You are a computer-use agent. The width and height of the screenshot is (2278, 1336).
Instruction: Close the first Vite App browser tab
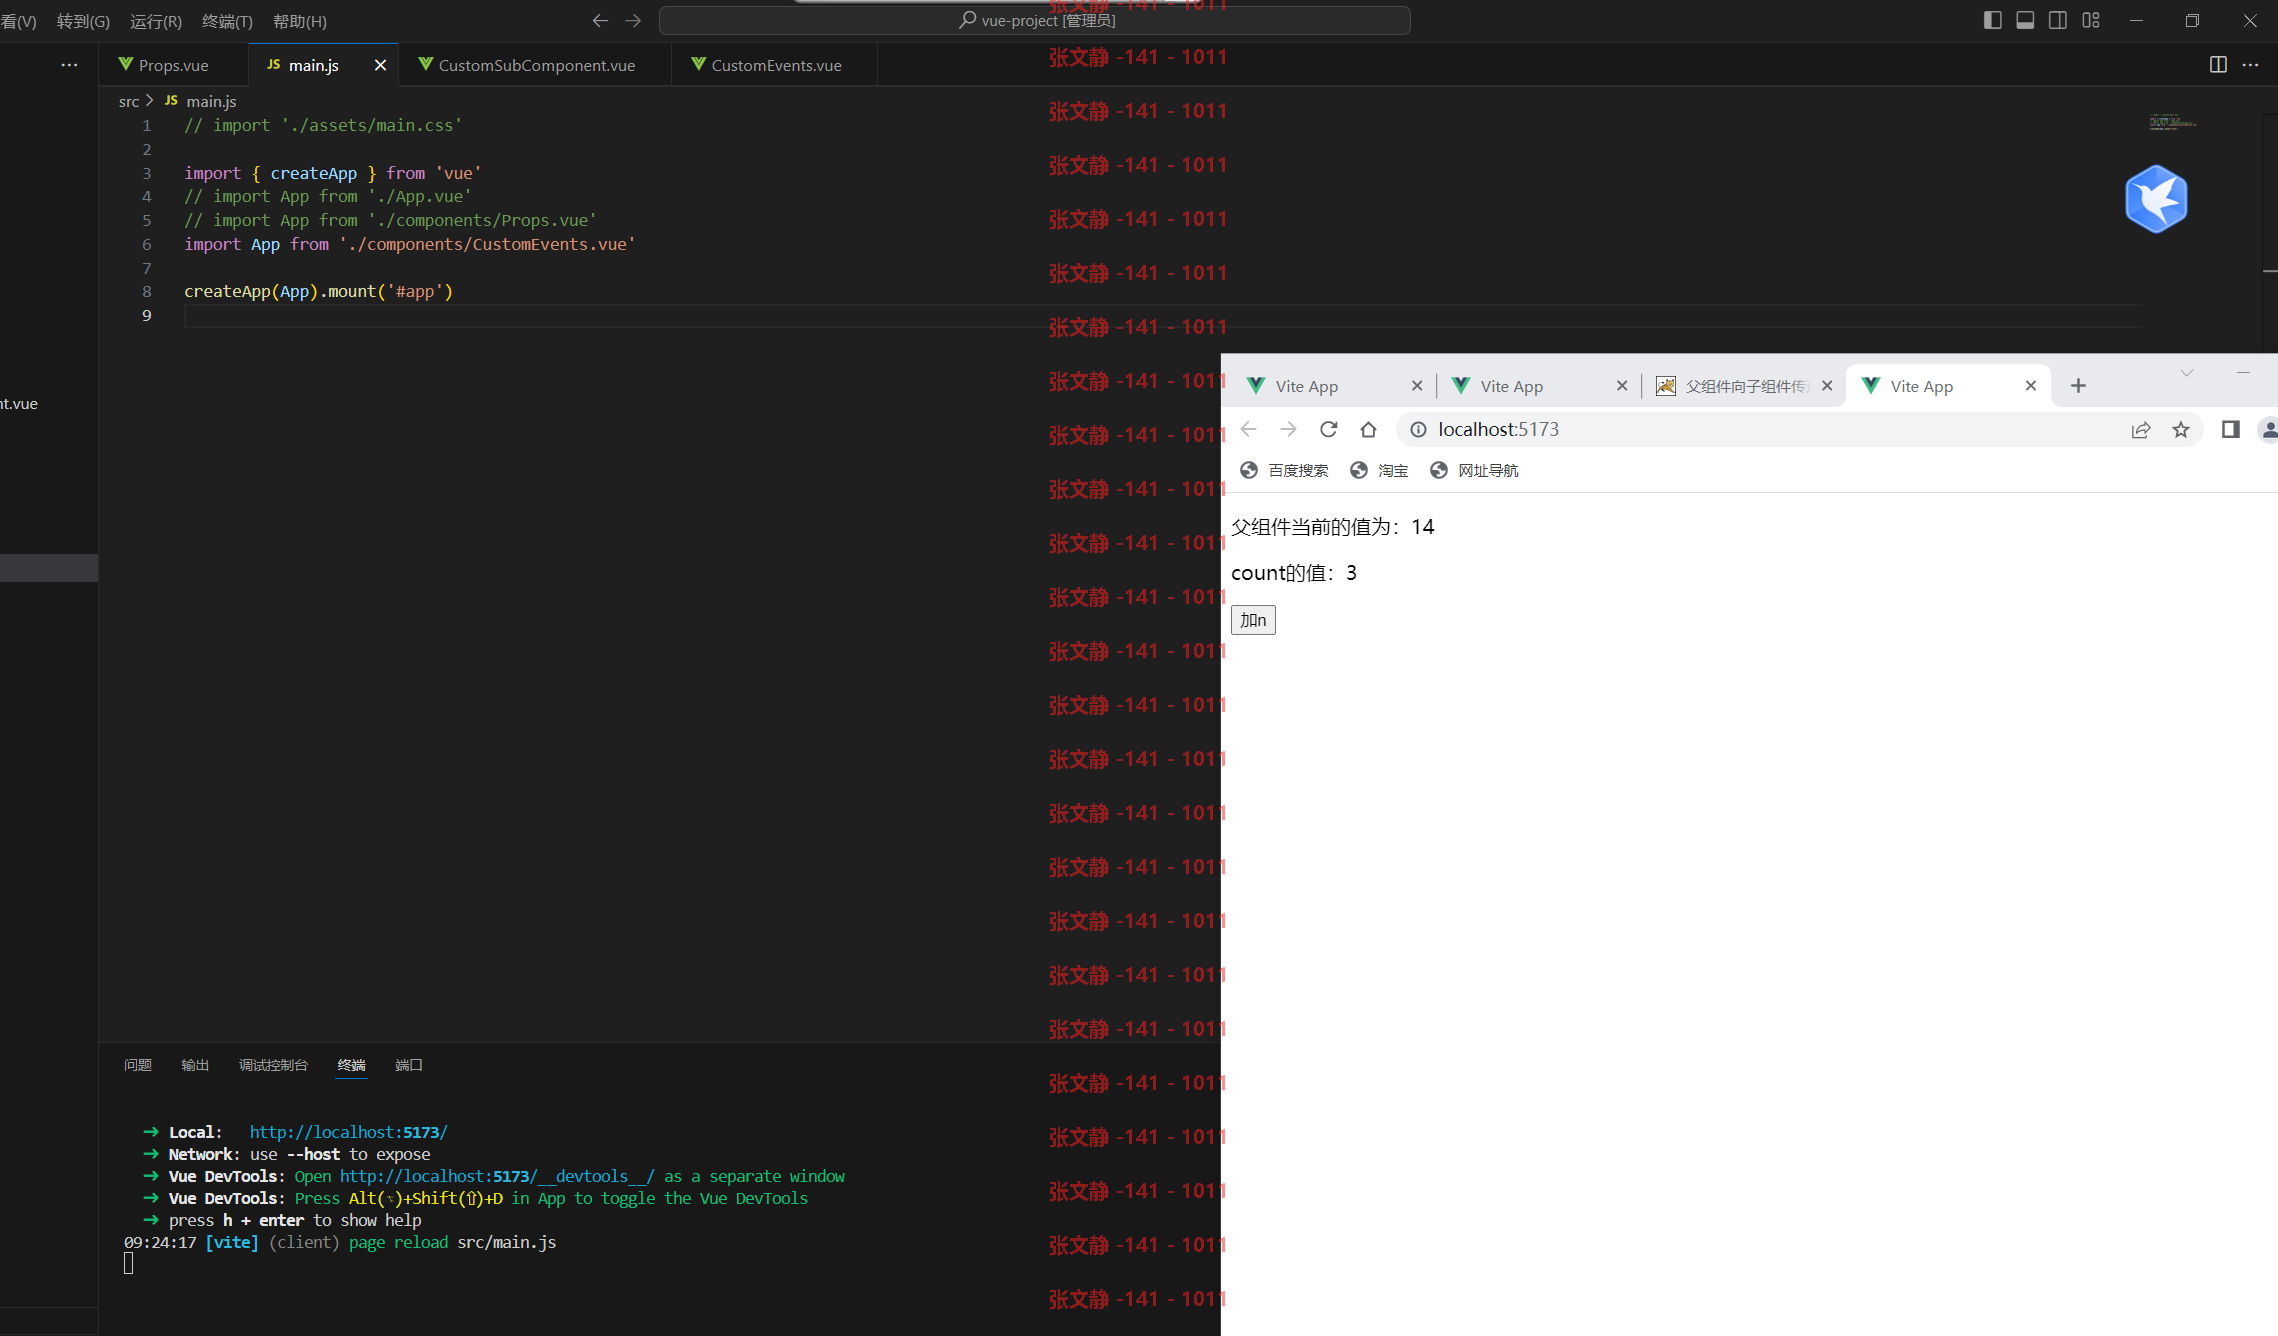coord(1417,386)
